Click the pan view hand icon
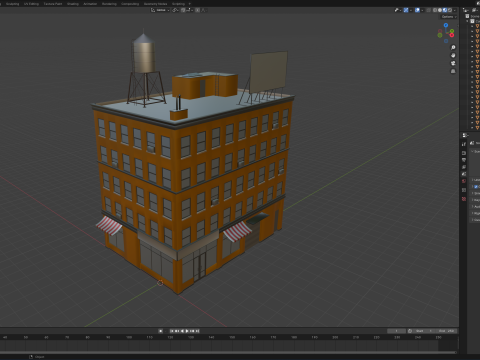The image size is (480, 360). pos(453,55)
